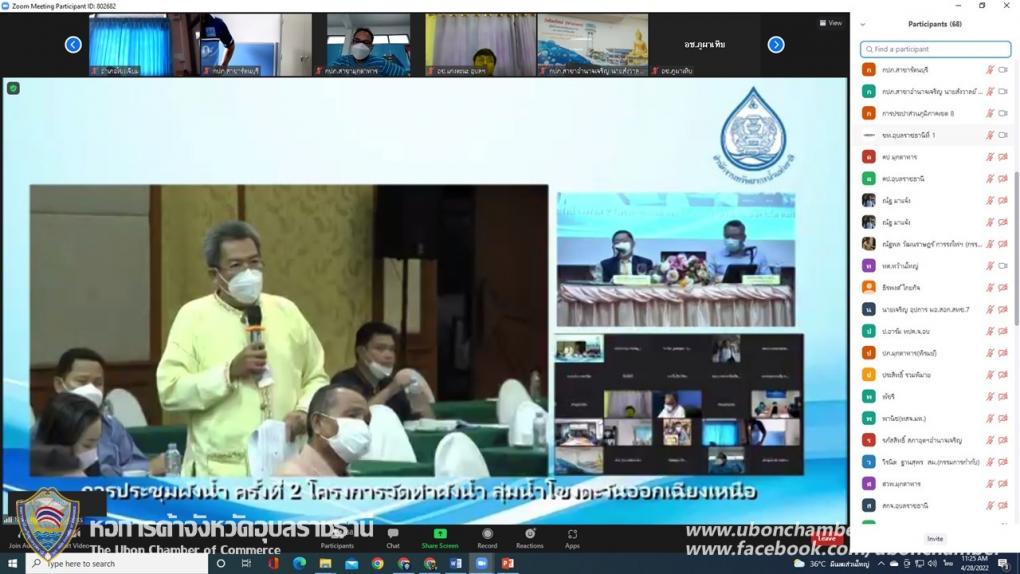
Task: Select the thumbnail with golden Buddha statue
Action: [x=593, y=44]
